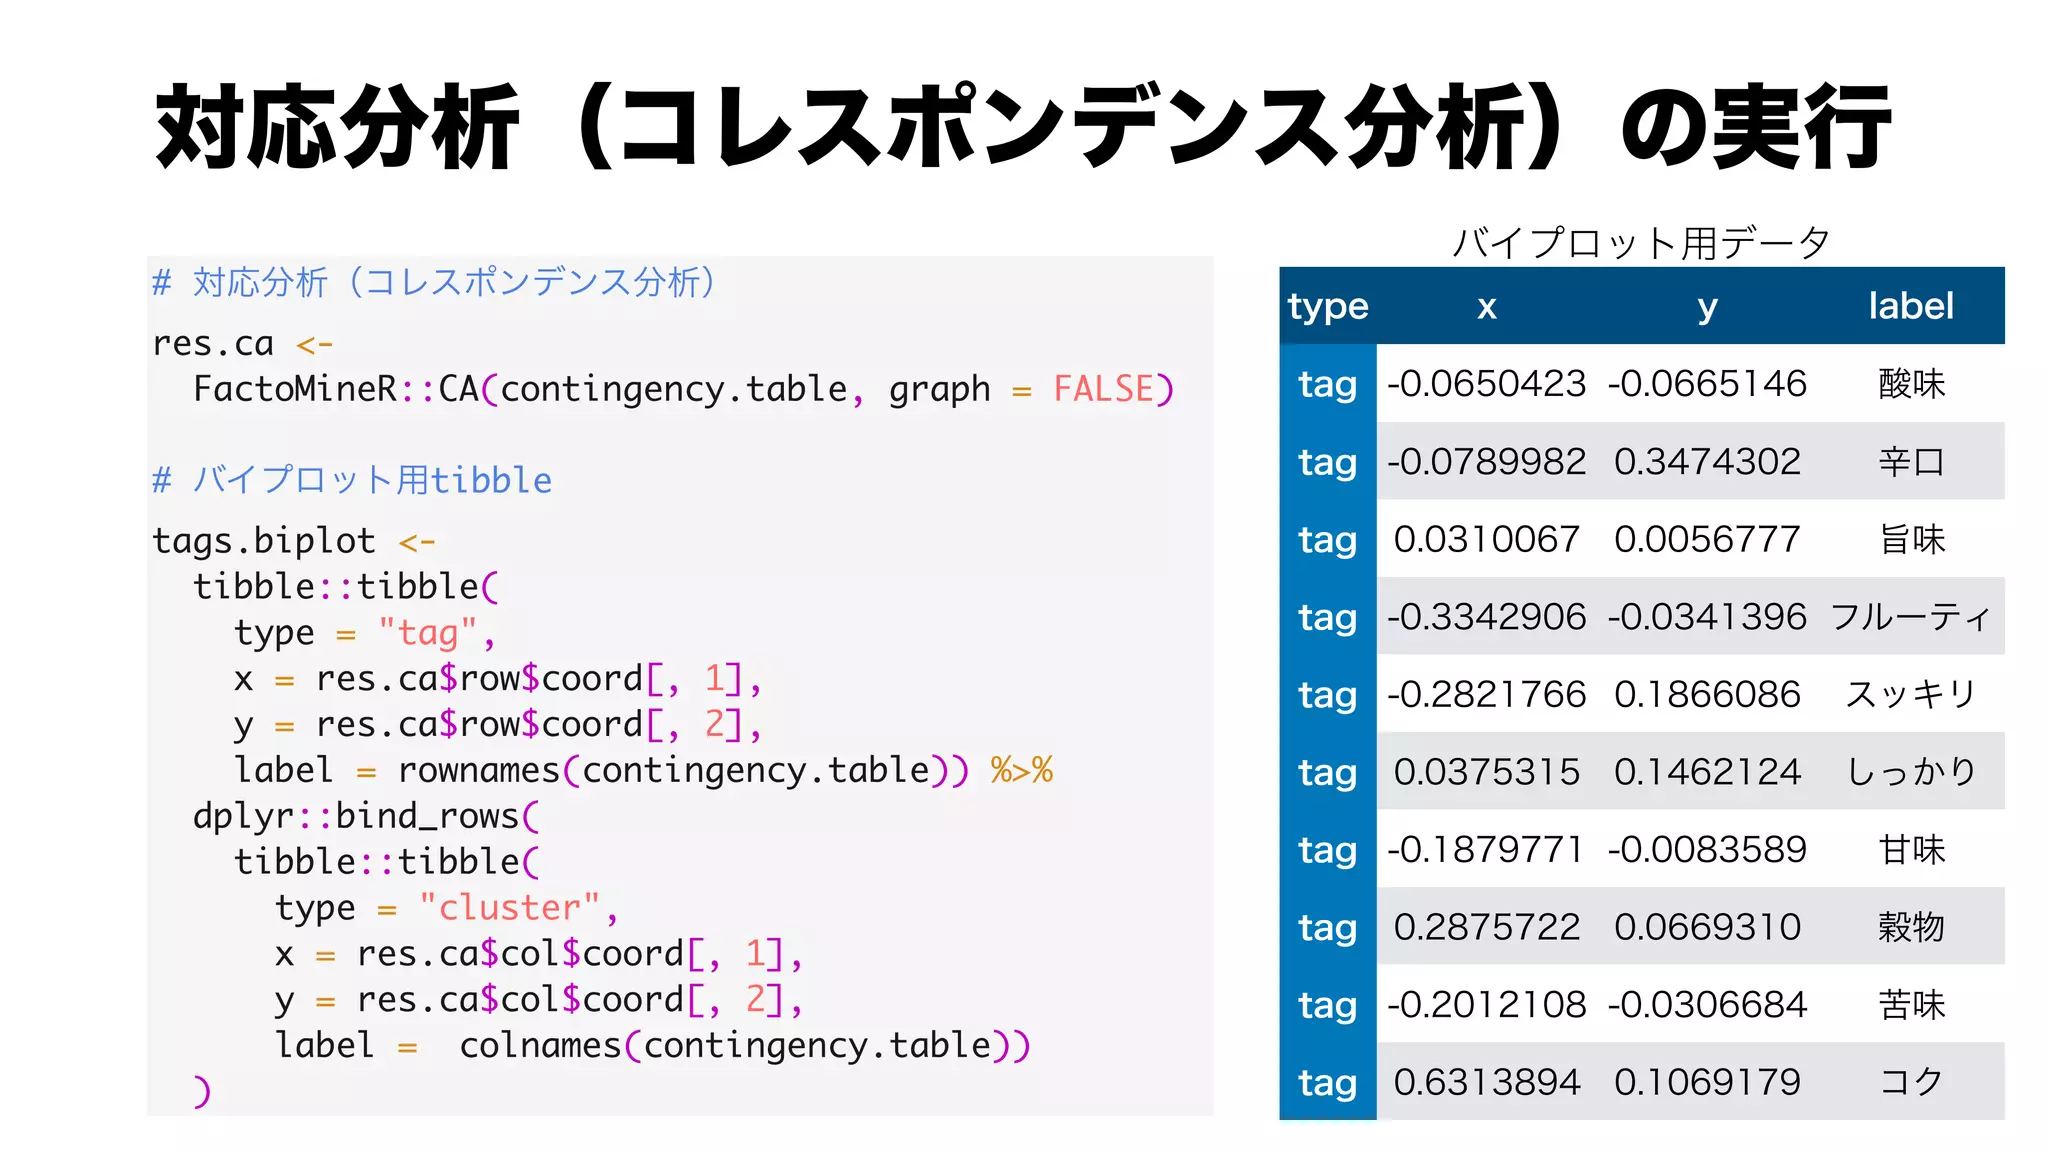Click the label cell コク
Viewport: 2048px width, 1152px height.
[1911, 1082]
